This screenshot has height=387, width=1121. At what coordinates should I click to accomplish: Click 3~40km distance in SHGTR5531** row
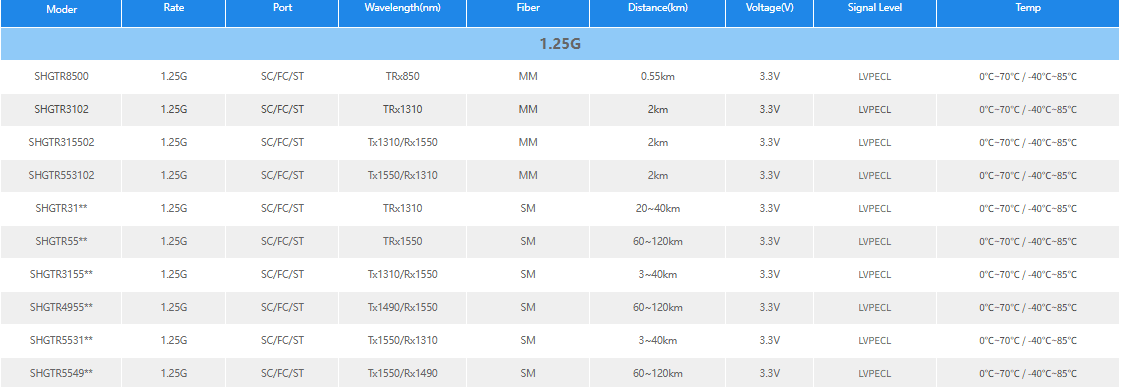coord(658,340)
